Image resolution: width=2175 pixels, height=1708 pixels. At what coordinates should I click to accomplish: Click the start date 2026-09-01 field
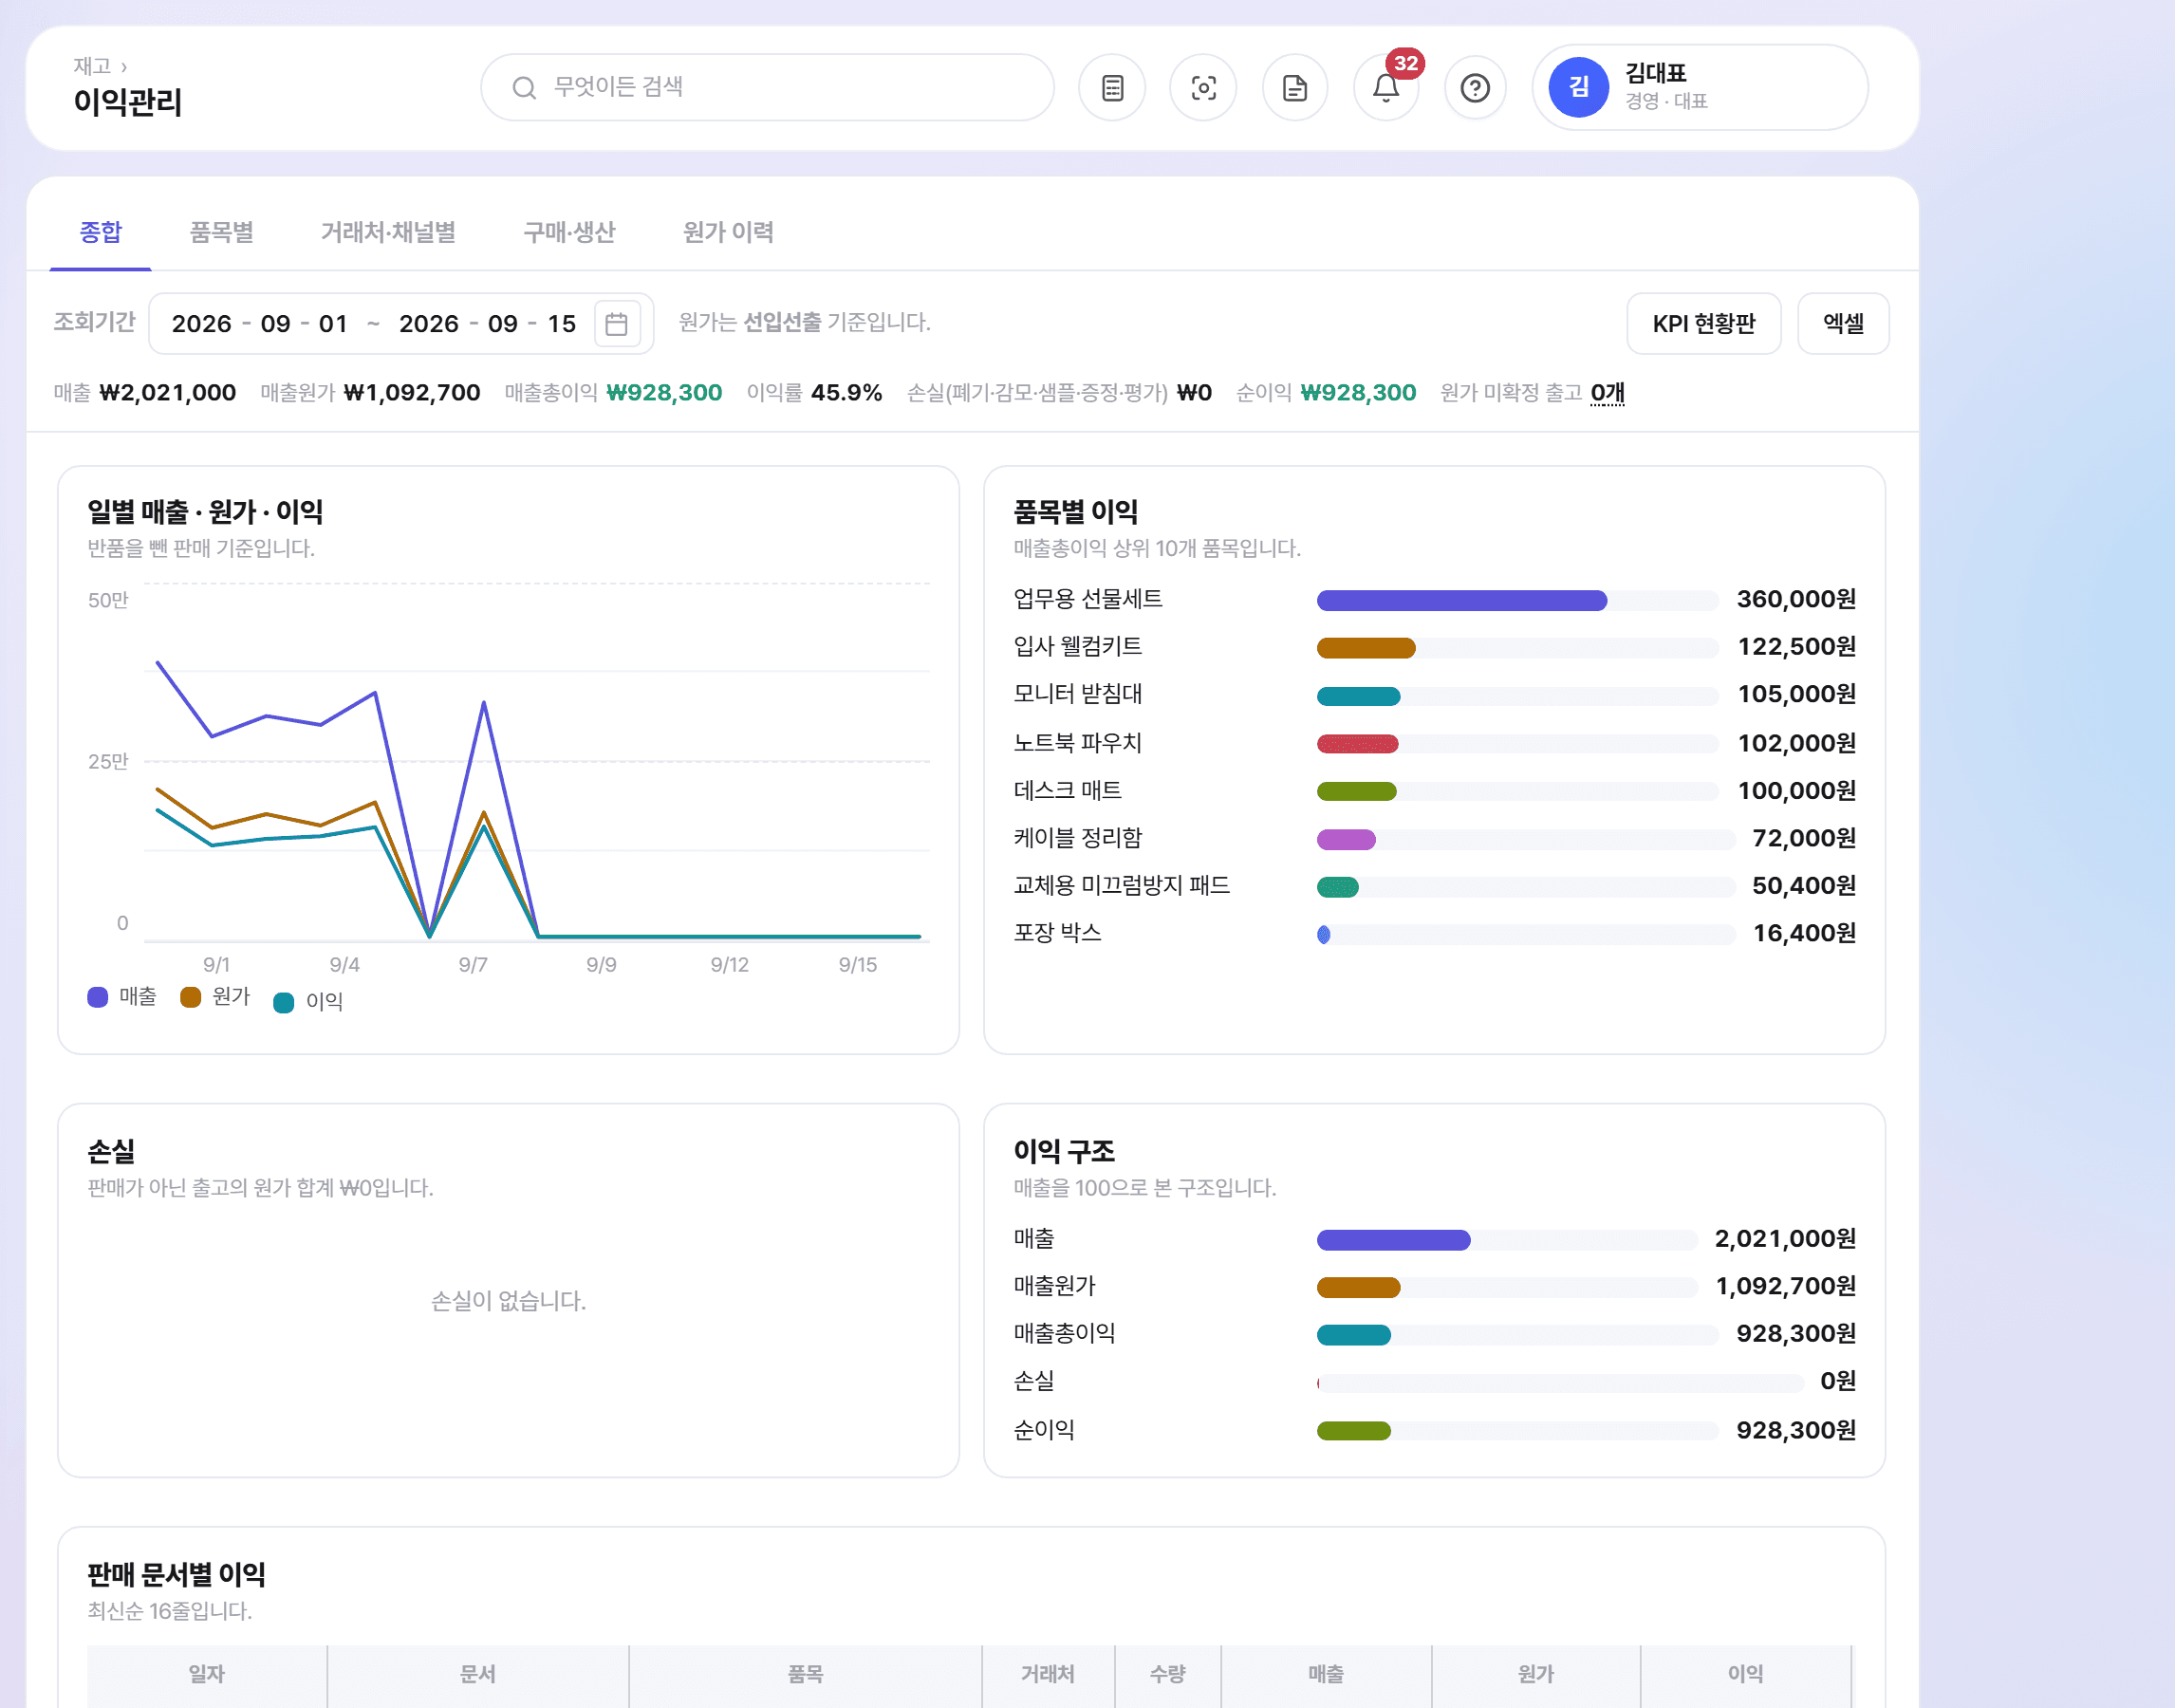pyautogui.click(x=260, y=324)
